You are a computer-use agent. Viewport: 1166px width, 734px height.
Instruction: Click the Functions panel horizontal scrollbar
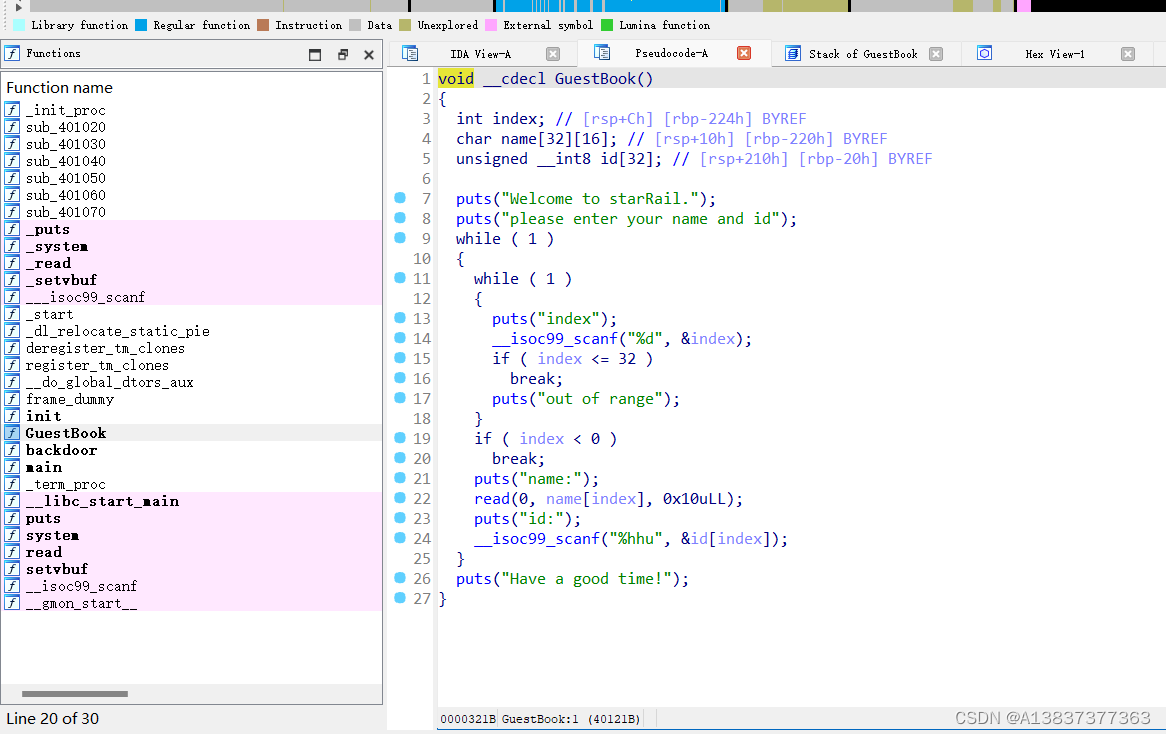point(75,693)
